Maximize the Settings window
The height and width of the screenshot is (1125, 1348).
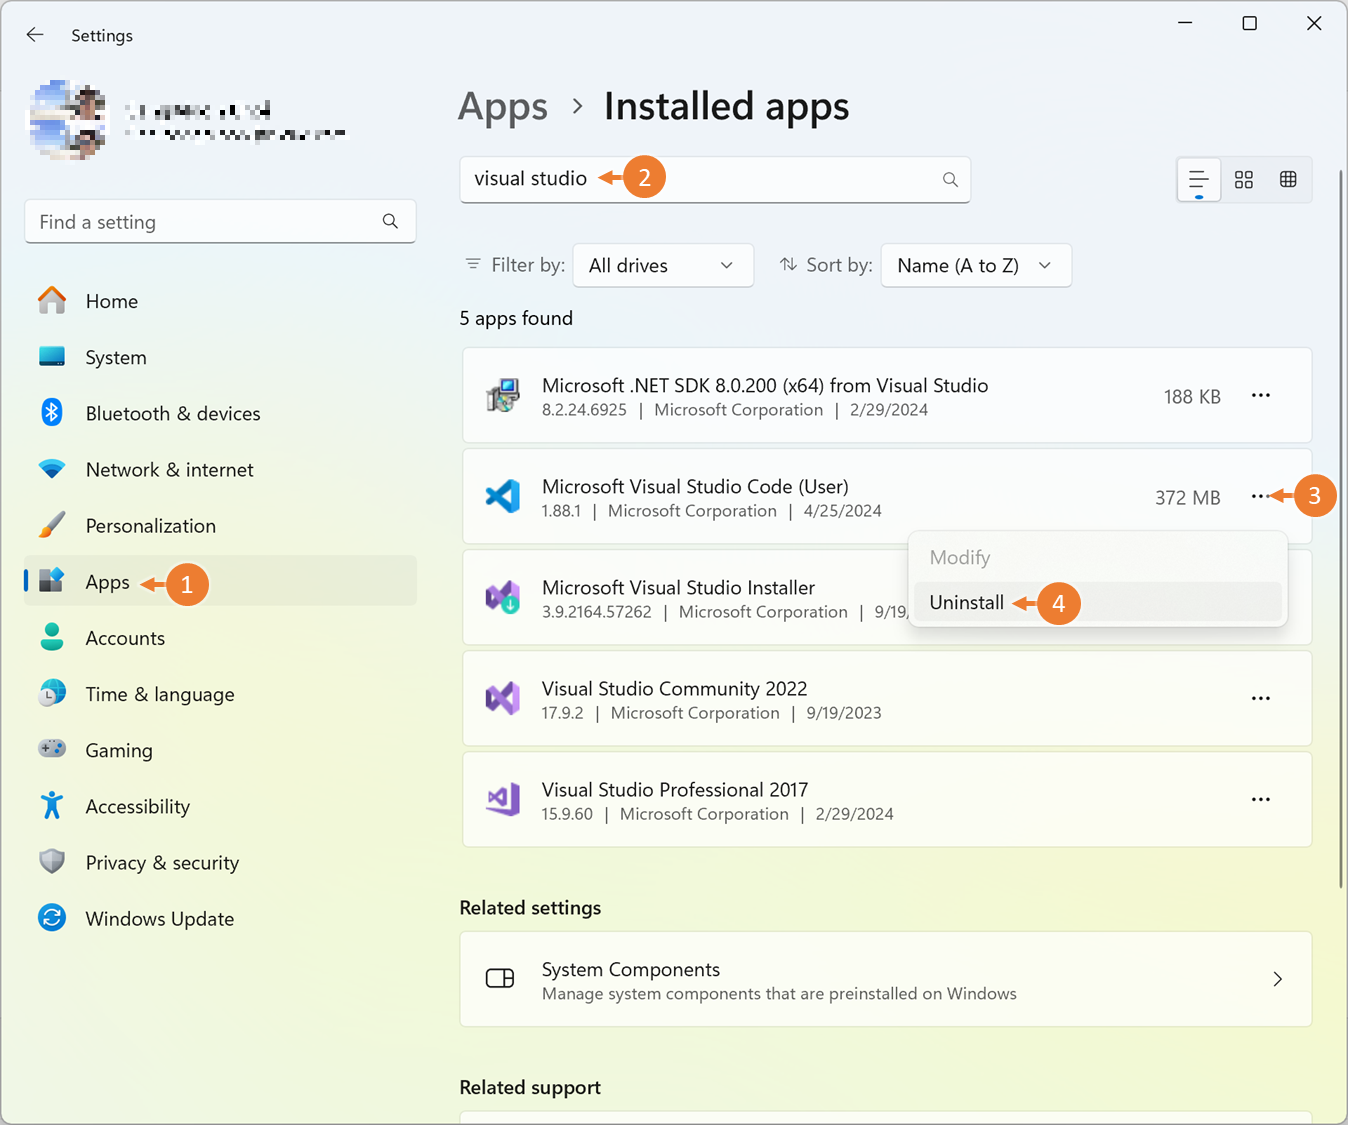(x=1249, y=23)
